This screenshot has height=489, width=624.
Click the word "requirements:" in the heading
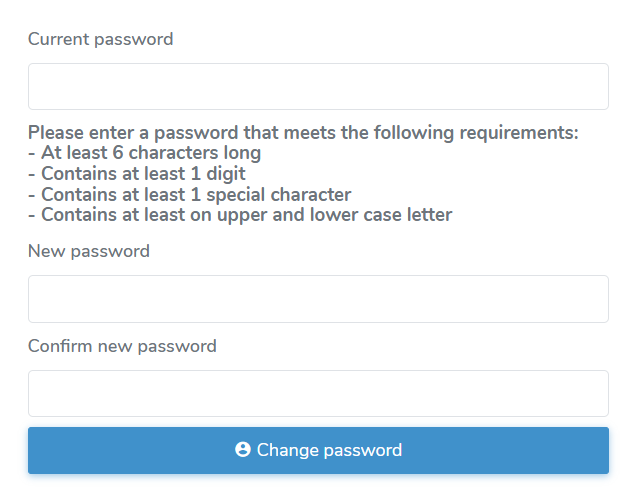(524, 133)
